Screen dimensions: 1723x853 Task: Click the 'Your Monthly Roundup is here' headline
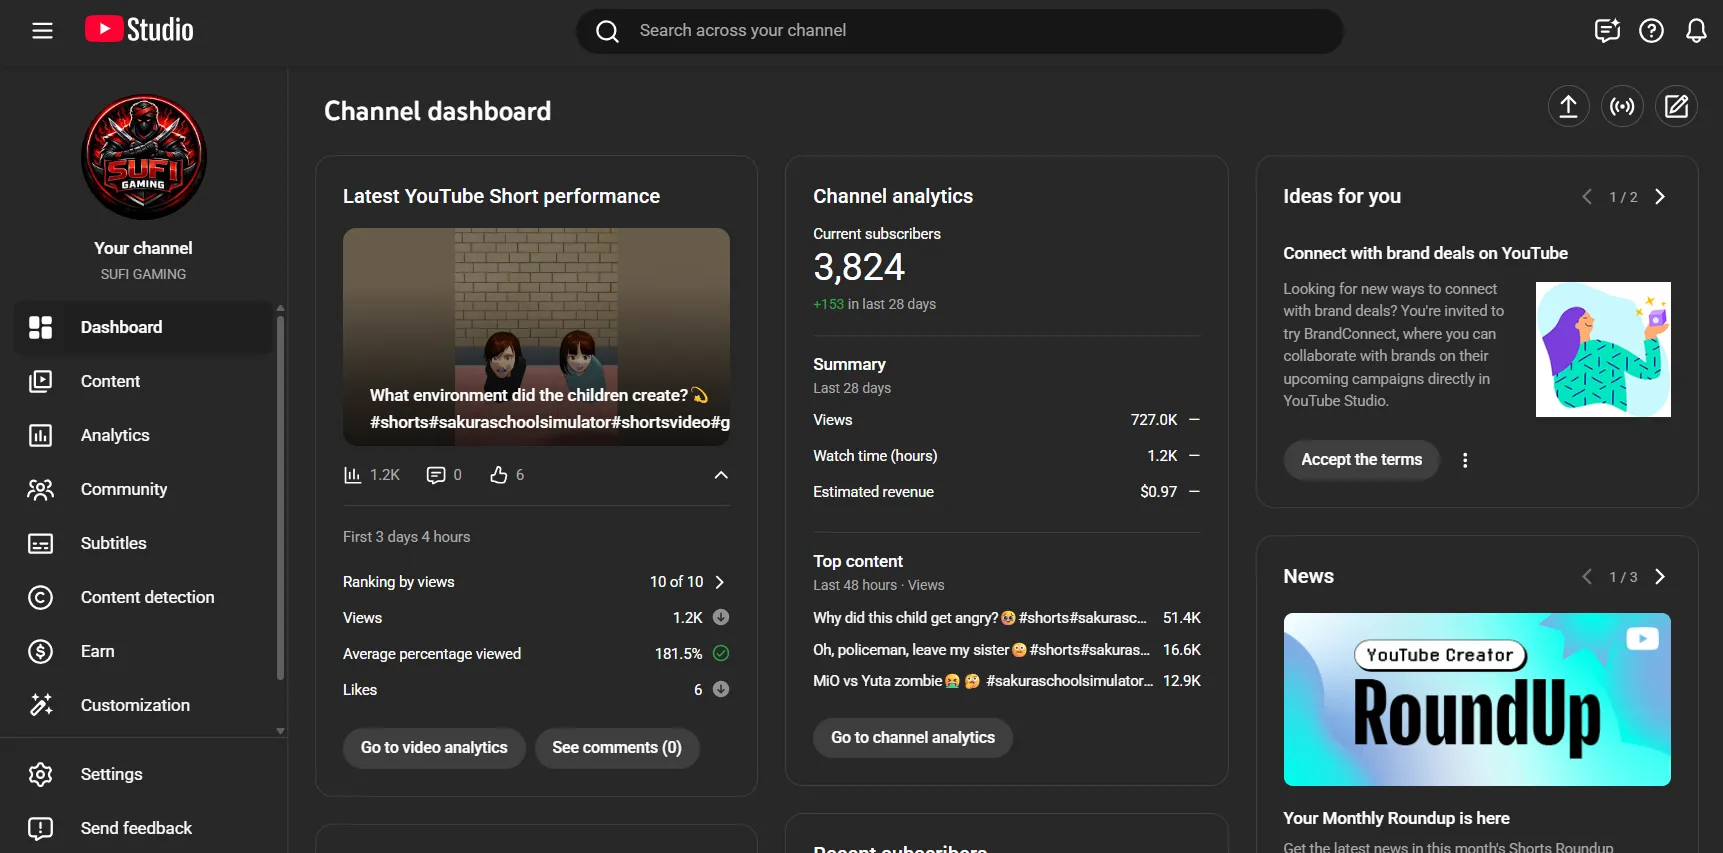point(1396,818)
